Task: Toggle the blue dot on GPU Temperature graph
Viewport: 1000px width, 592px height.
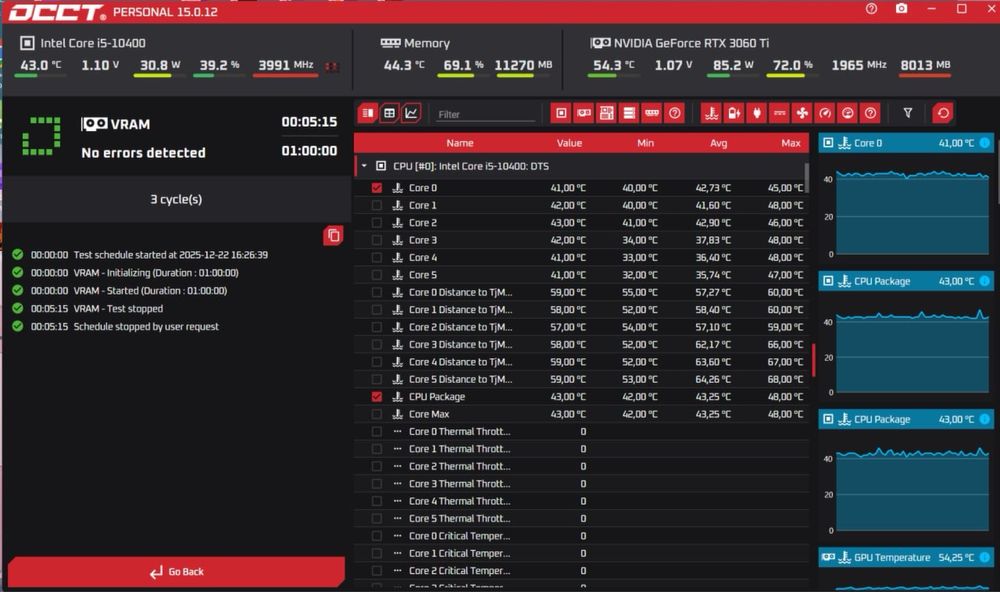Action: 985,558
